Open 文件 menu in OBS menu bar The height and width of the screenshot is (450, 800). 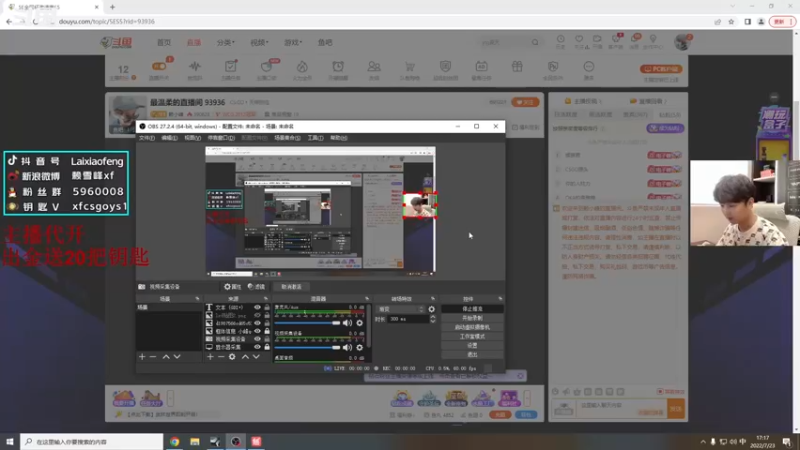coord(146,138)
